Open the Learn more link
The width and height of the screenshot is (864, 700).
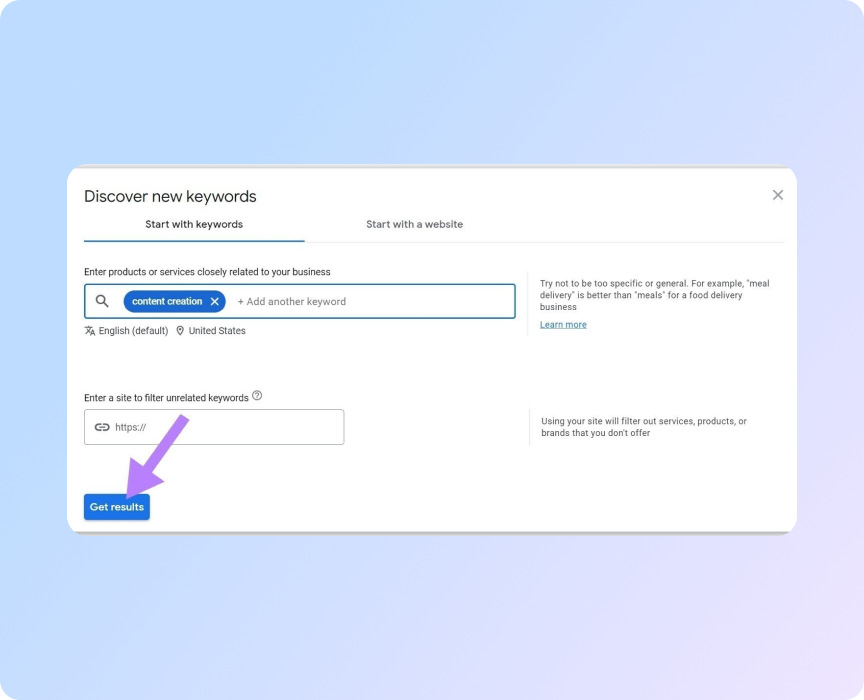(563, 325)
